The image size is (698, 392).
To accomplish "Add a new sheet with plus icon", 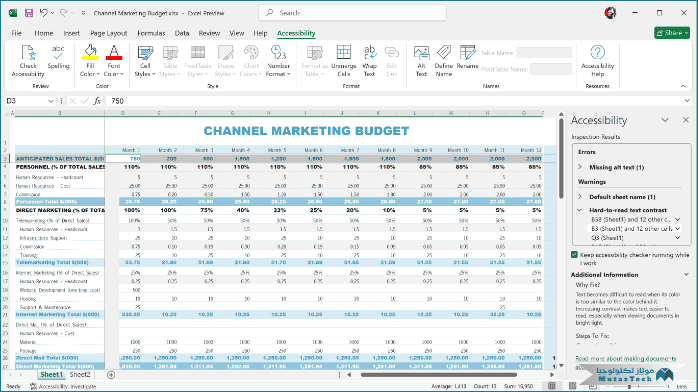I will tap(111, 375).
